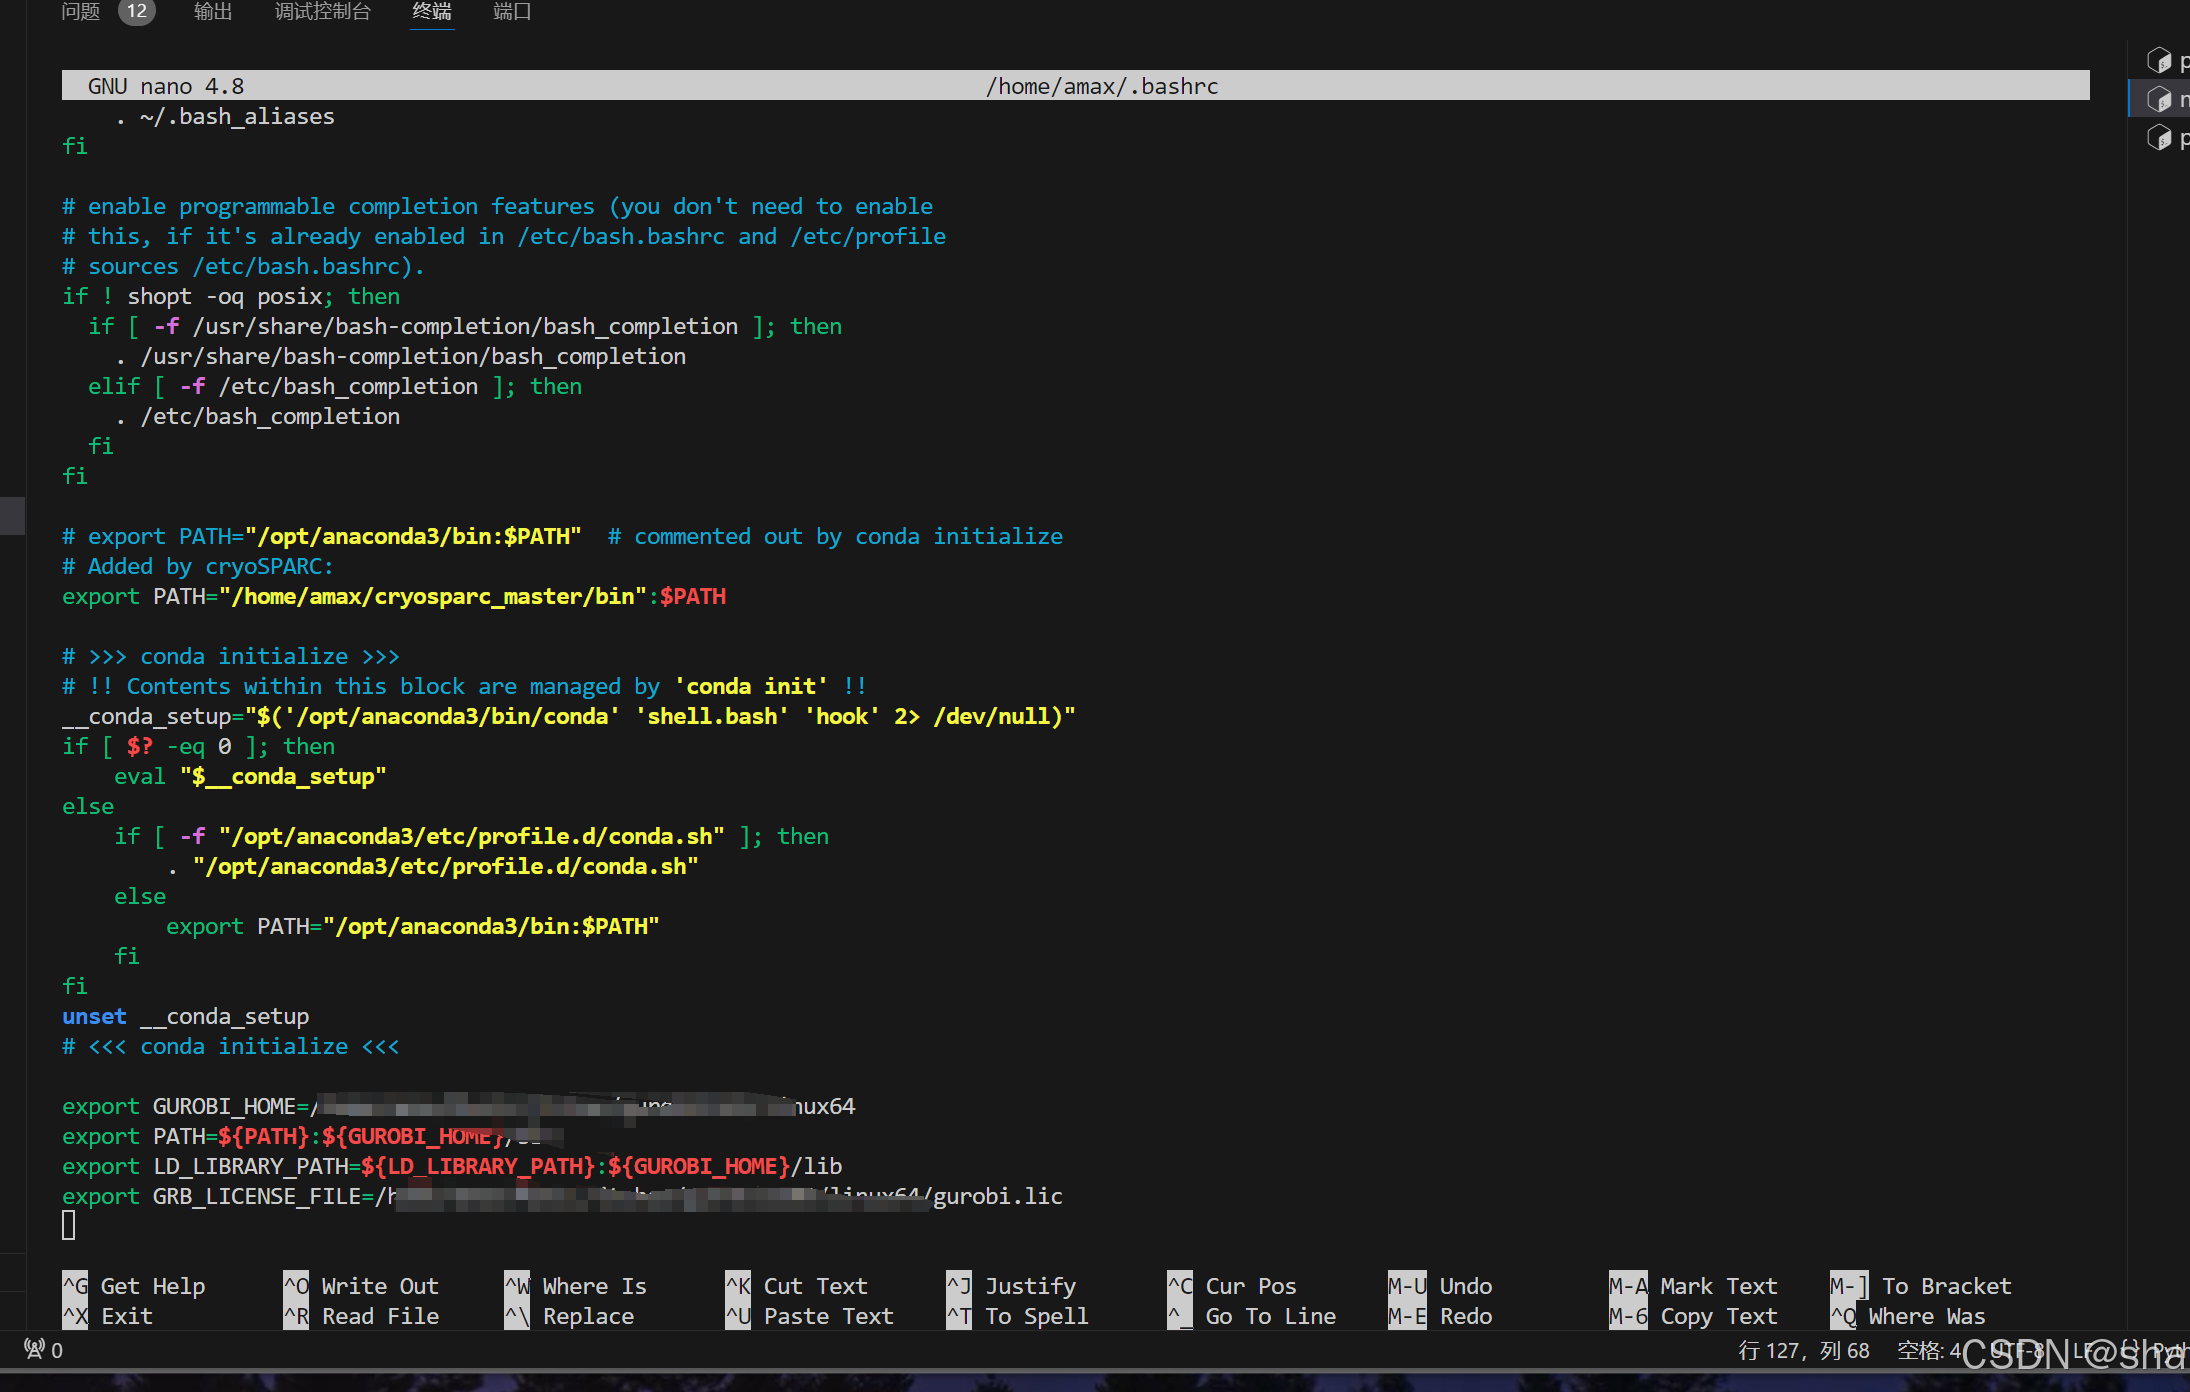Select the top bash terminal icon in list
The height and width of the screenshot is (1392, 2190).
click(x=2159, y=61)
